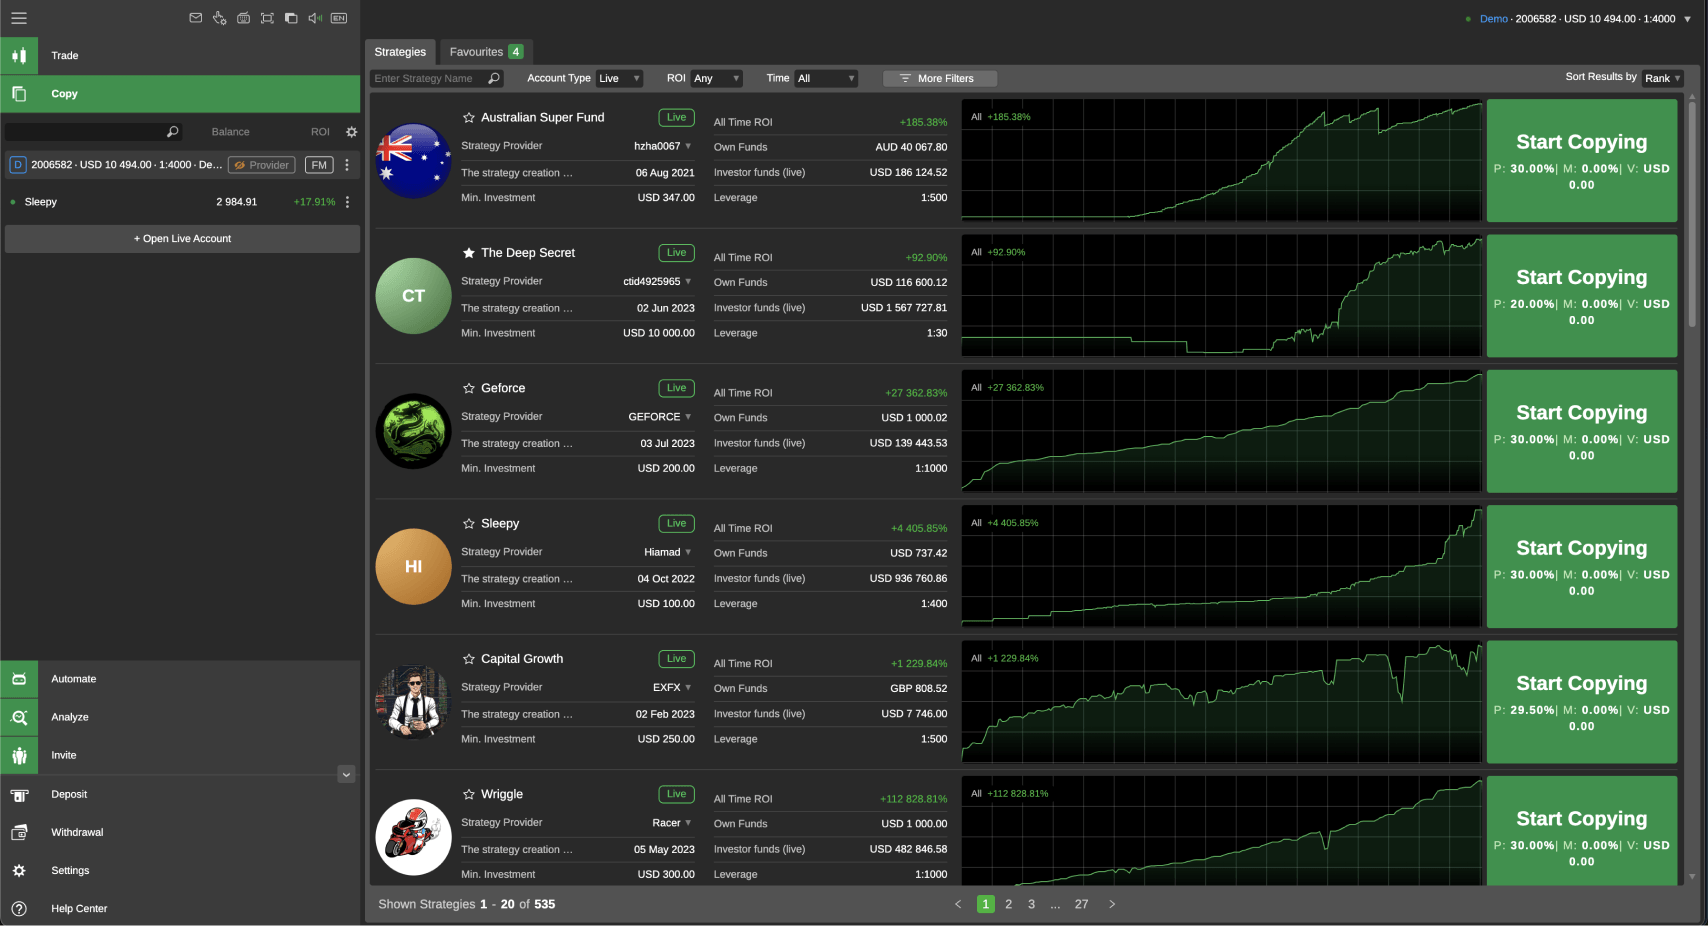Open the mail notifications icon
Viewport: 1708px width, 926px height.
196,17
